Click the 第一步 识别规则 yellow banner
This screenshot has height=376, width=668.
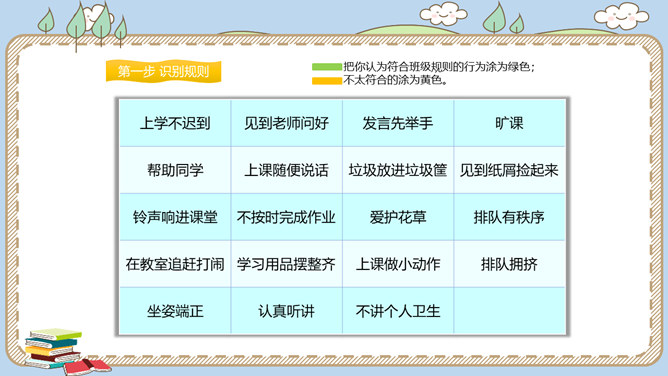(164, 71)
